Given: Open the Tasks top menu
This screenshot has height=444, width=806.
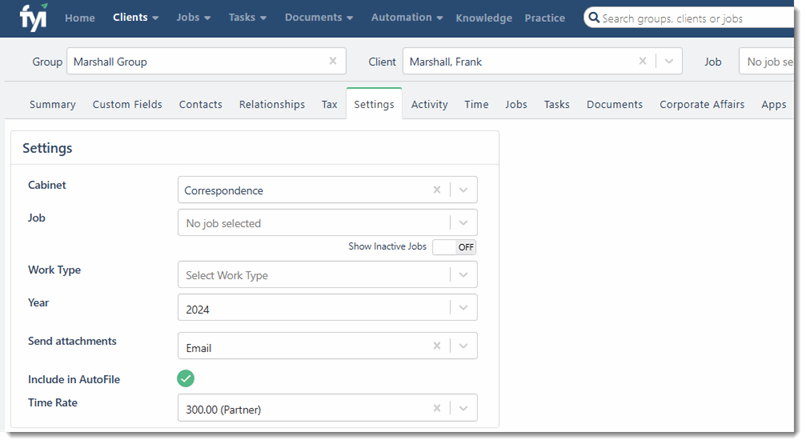Looking at the screenshot, I should [247, 17].
